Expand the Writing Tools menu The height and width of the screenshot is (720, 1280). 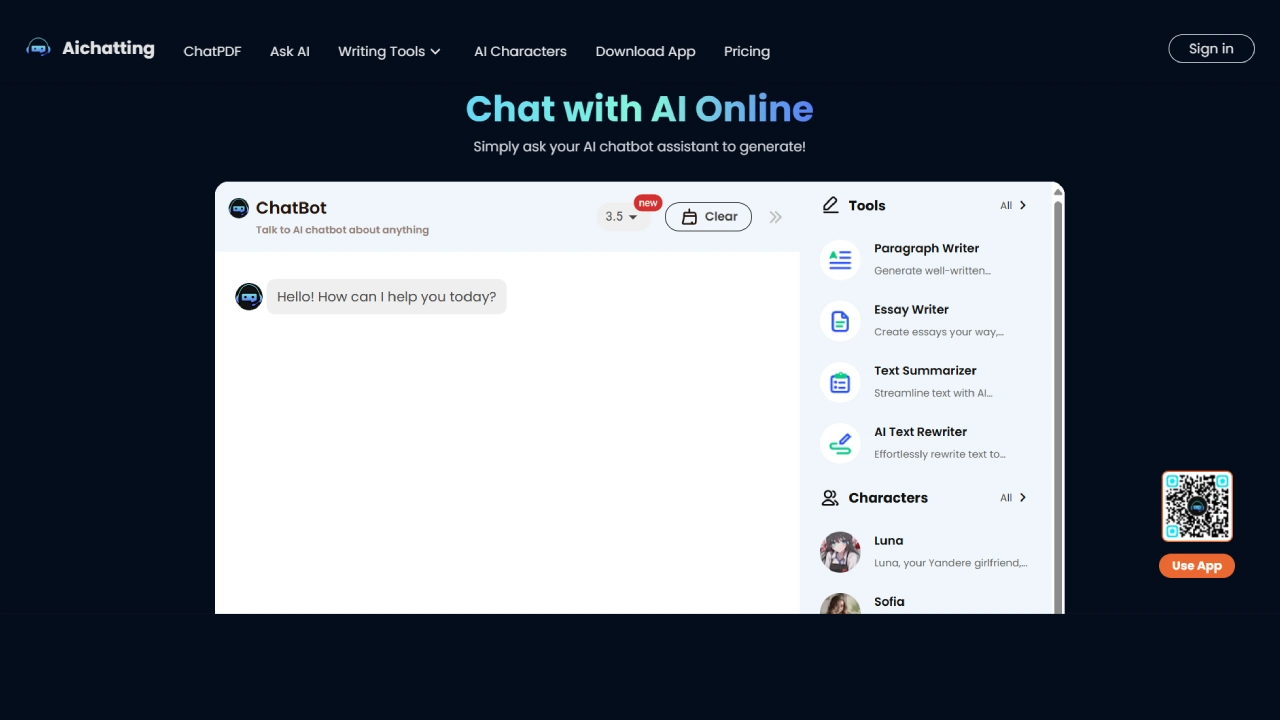[389, 51]
